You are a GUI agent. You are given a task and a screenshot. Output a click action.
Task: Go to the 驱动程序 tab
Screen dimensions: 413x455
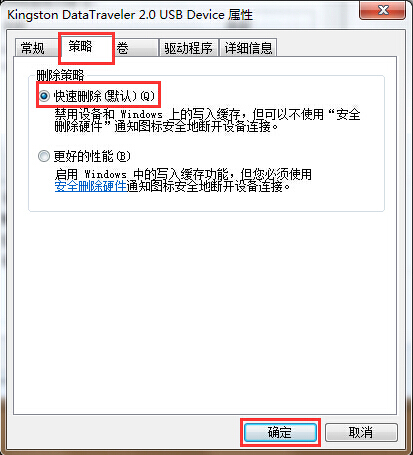tap(188, 48)
